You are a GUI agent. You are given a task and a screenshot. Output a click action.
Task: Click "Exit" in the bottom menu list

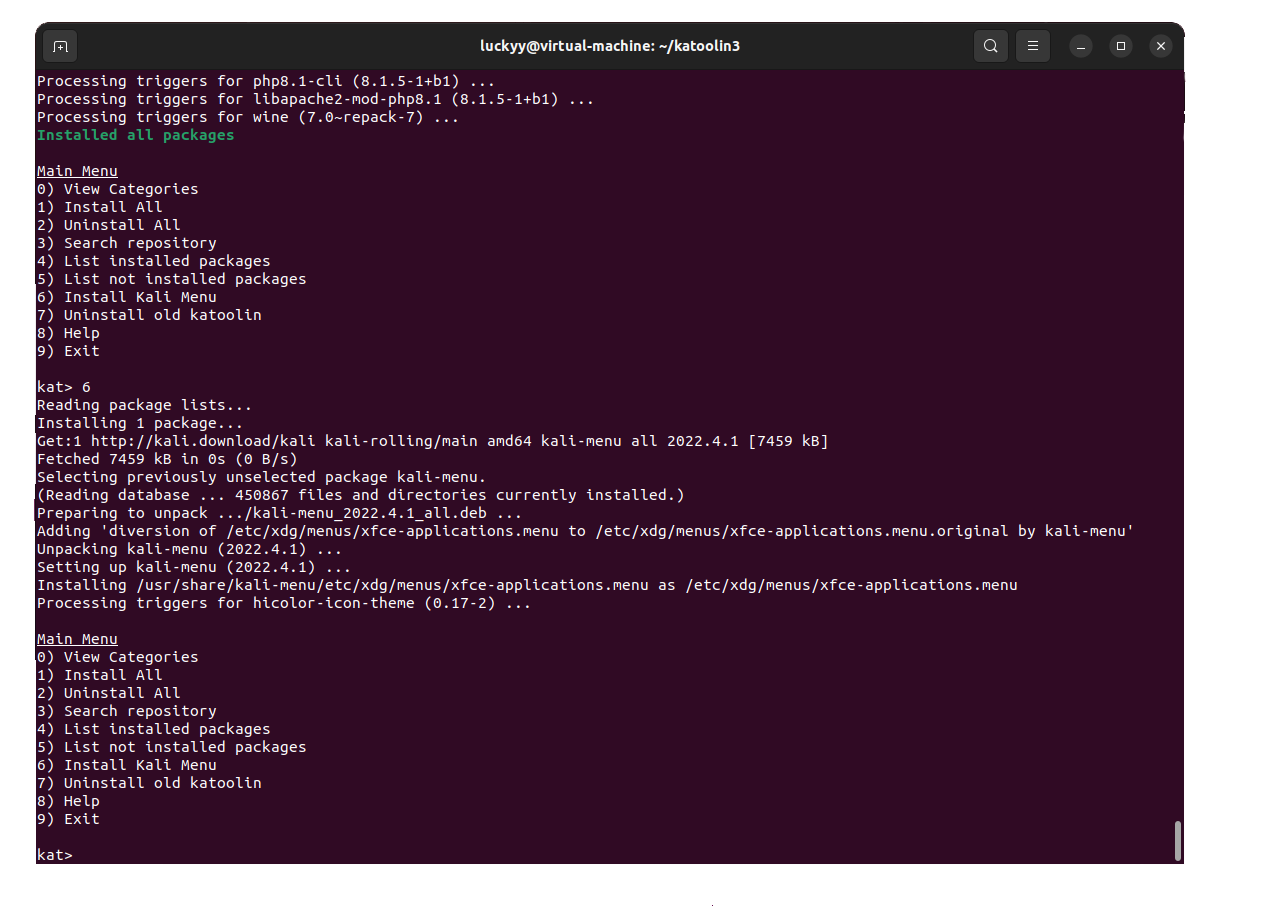[80, 819]
